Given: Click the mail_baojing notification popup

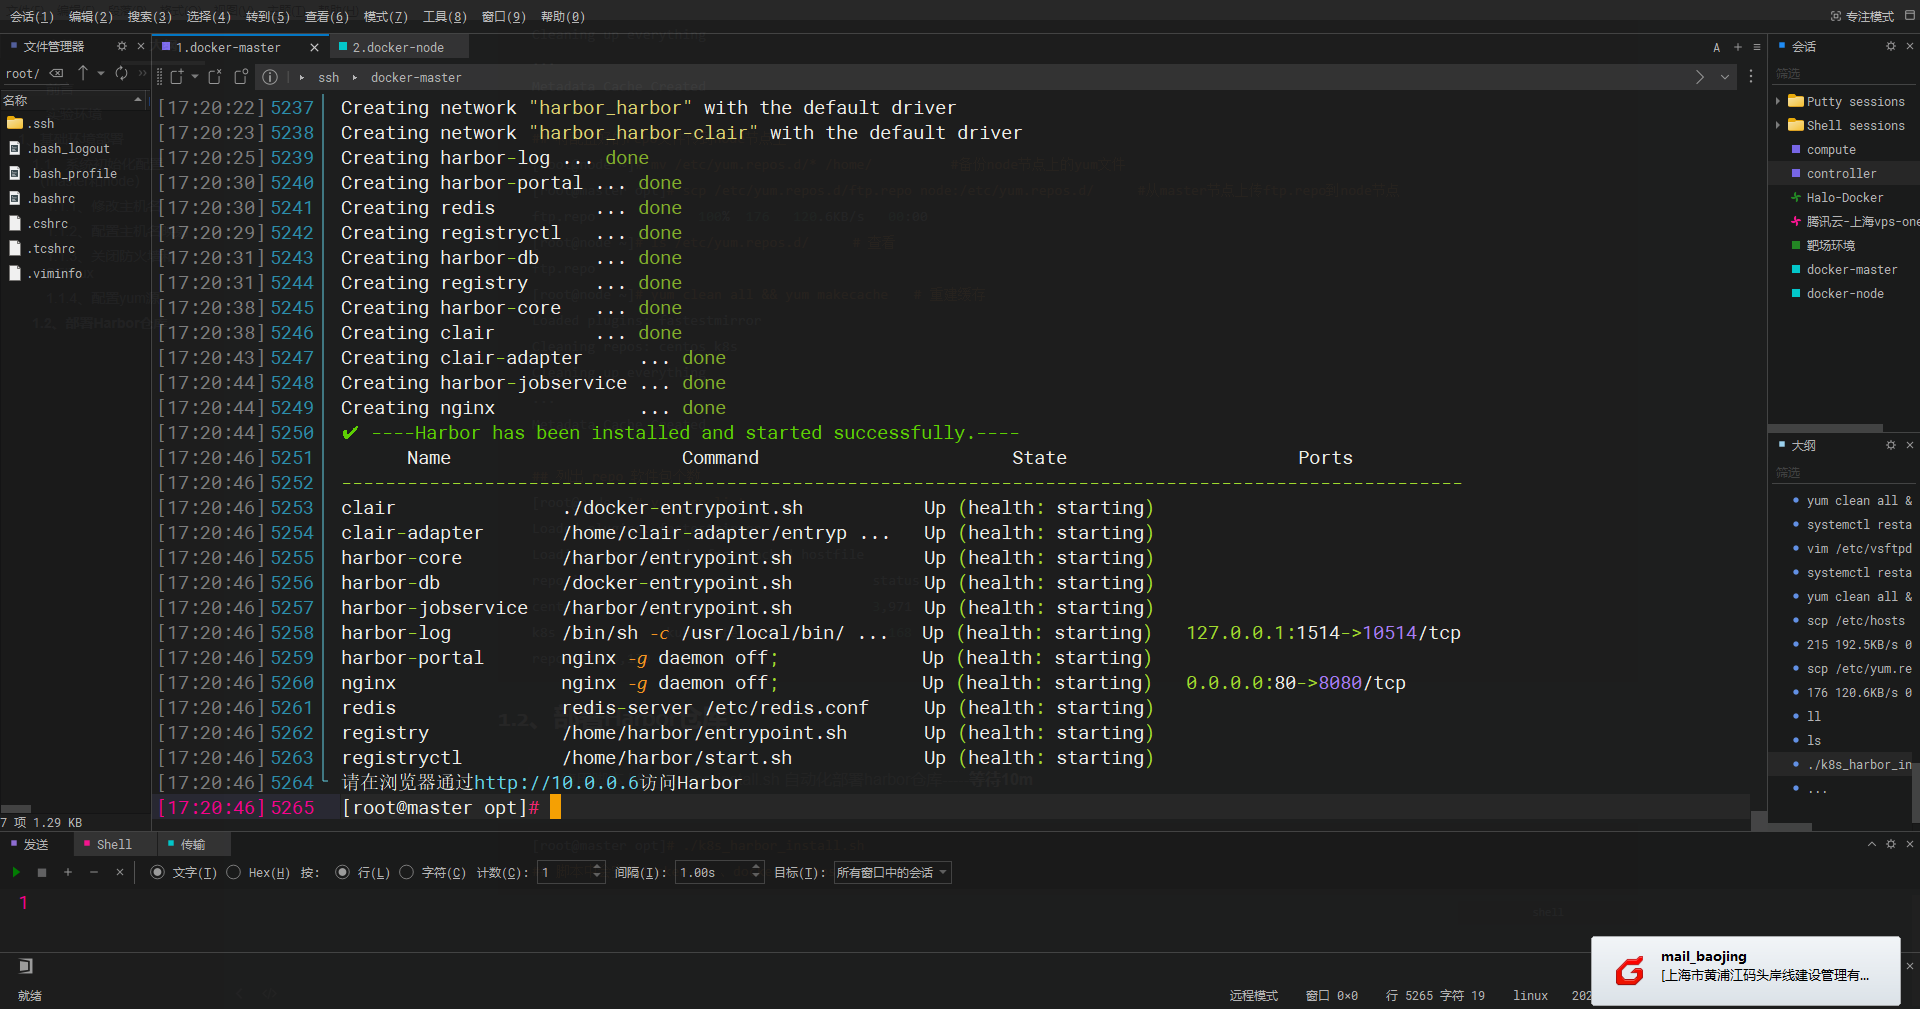Looking at the screenshot, I should click(x=1745, y=970).
